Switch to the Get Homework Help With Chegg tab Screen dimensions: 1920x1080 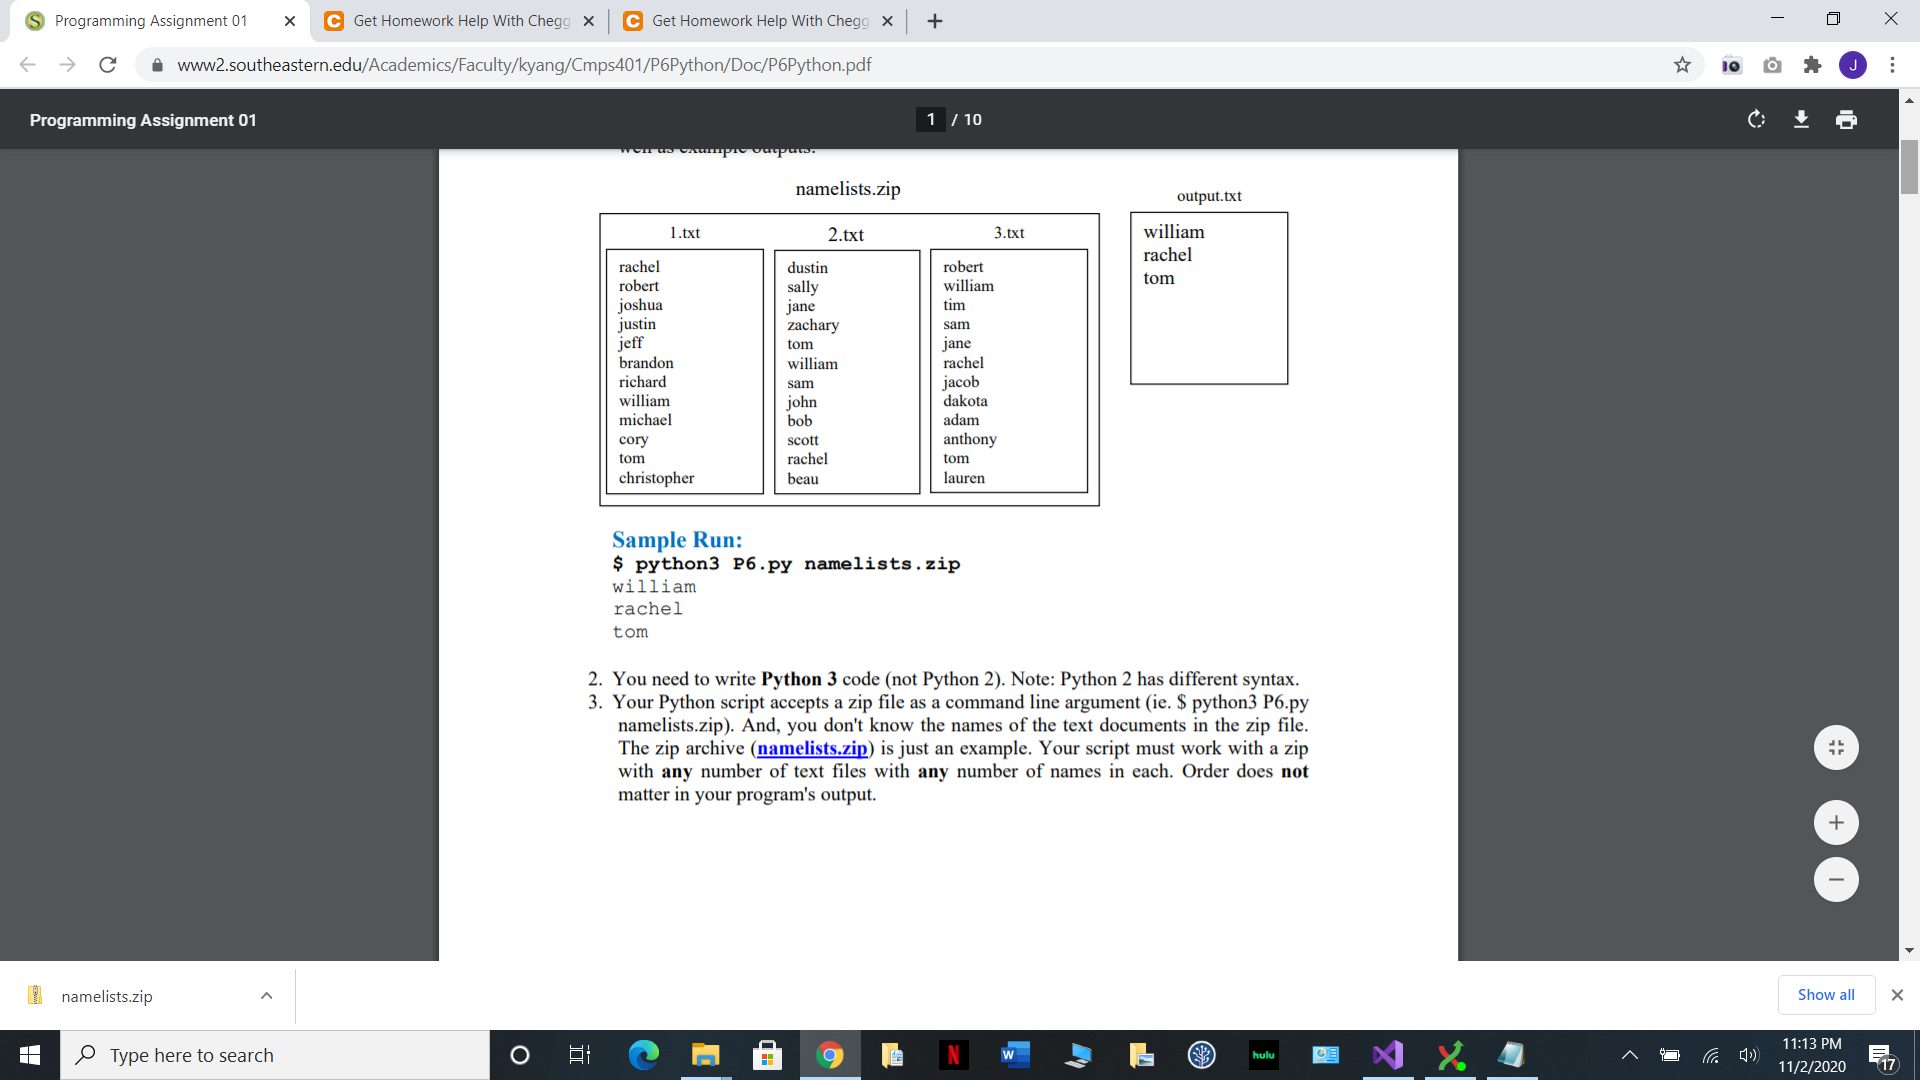click(x=450, y=20)
